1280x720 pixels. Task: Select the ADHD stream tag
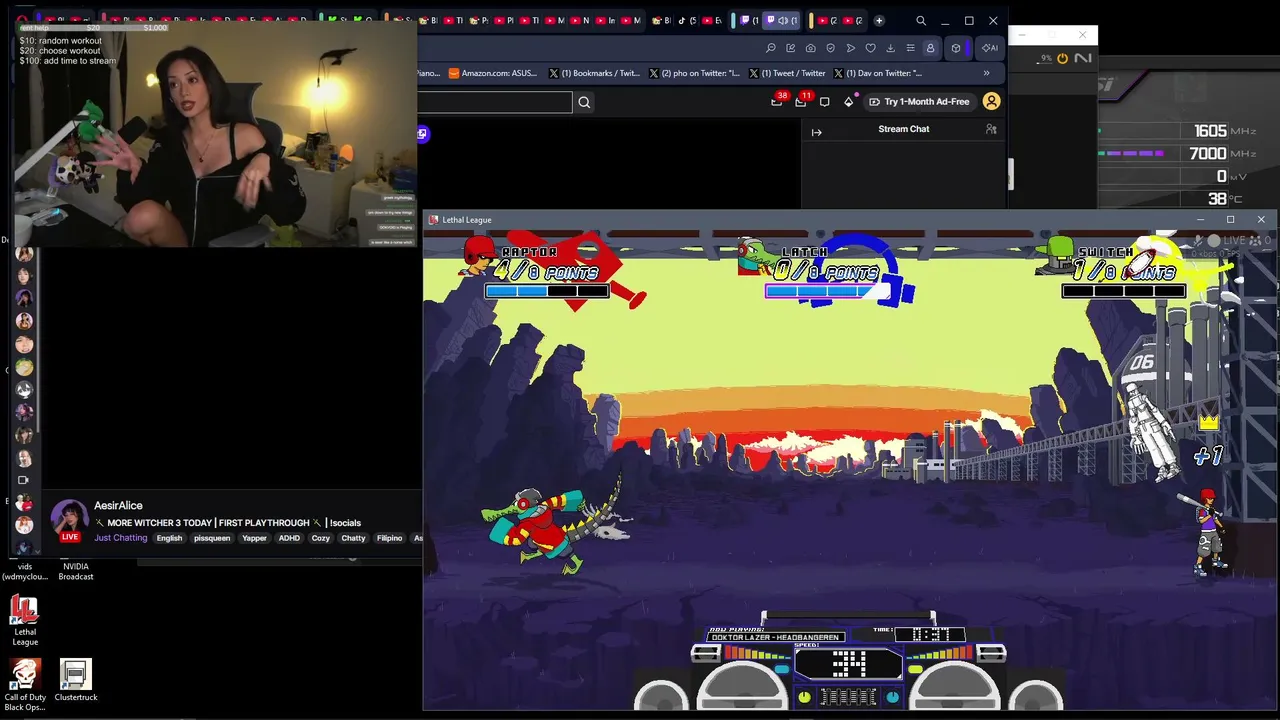289,538
